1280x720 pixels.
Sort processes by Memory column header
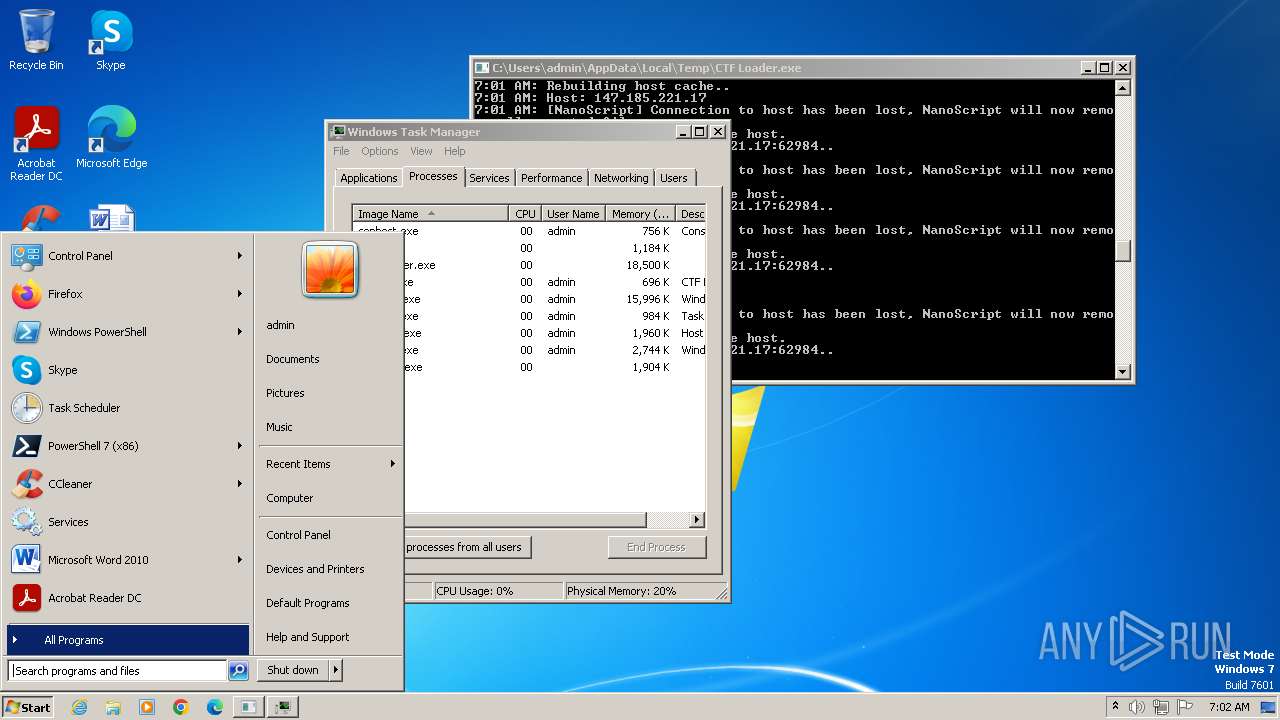pyautogui.click(x=641, y=214)
